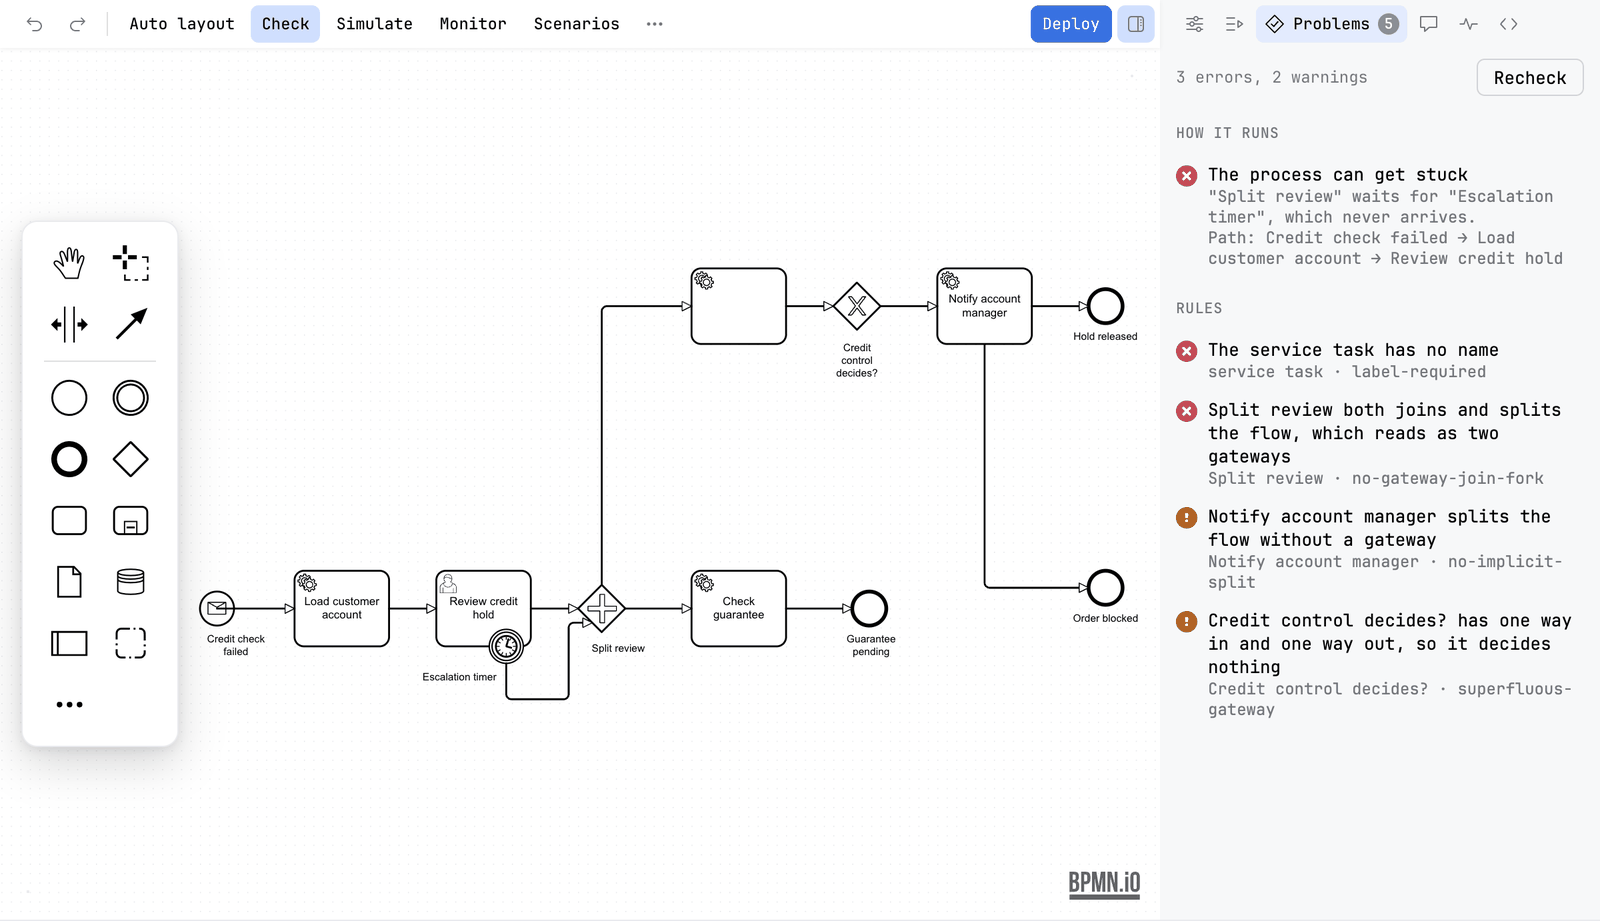1600x921 pixels.
Task: Open the variables panel icon
Action: [1234, 24]
